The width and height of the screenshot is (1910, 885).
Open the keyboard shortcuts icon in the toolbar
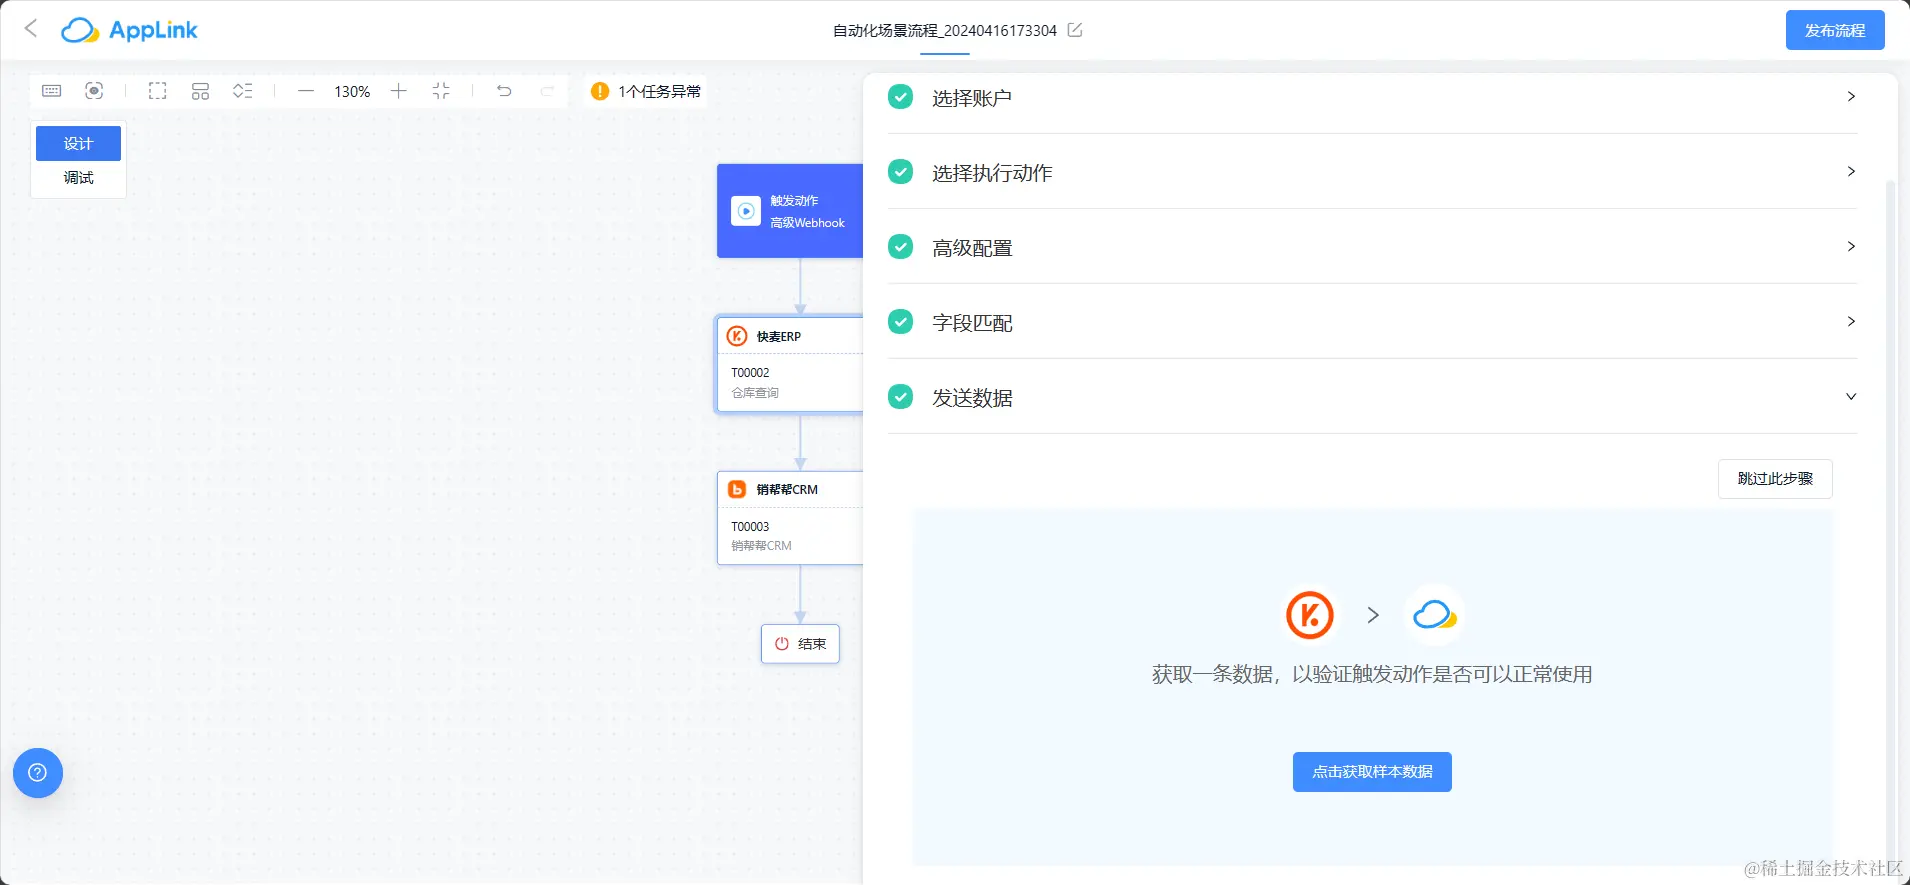52,91
